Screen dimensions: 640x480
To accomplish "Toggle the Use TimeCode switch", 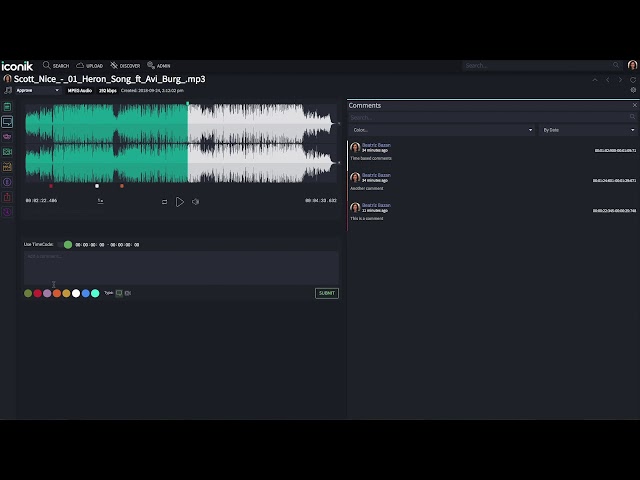I will tap(64, 244).
